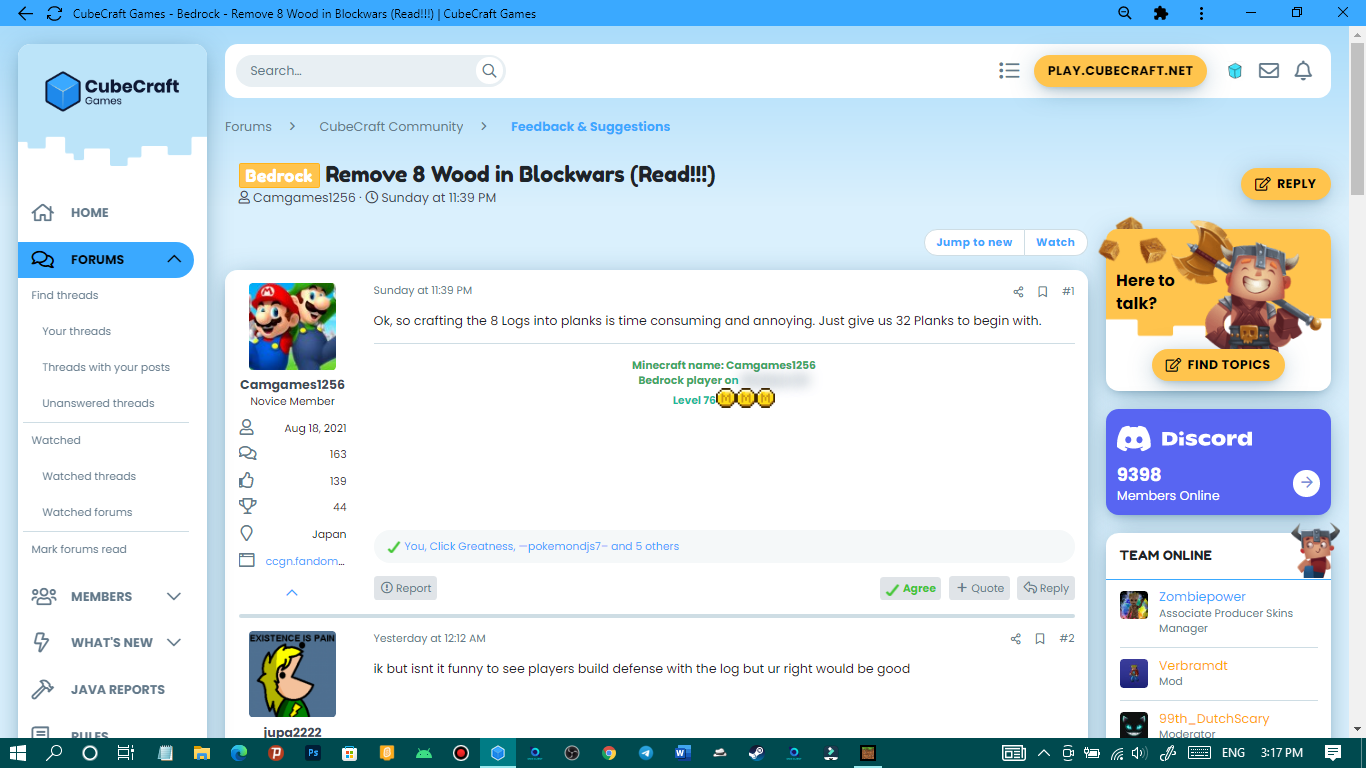Expand the Members section chevron
The height and width of the screenshot is (768, 1366).
pyautogui.click(x=174, y=596)
